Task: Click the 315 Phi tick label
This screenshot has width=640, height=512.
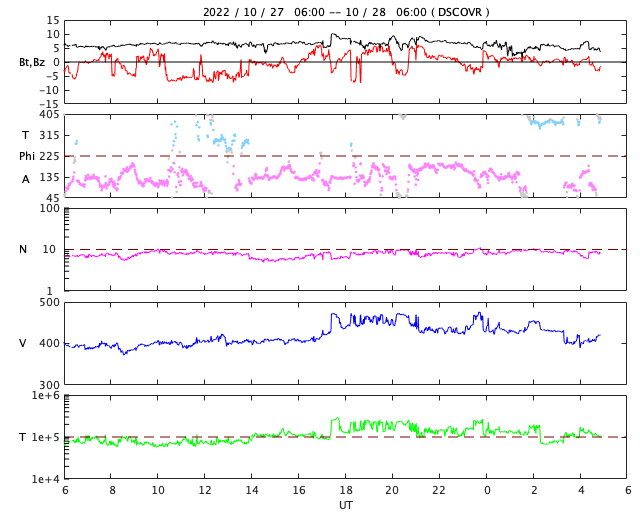Action: [49, 135]
